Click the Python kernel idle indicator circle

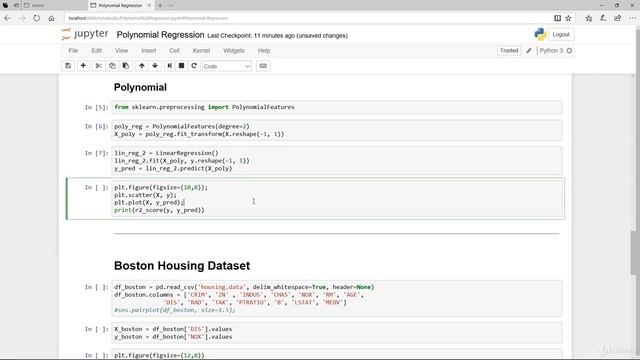click(x=569, y=51)
